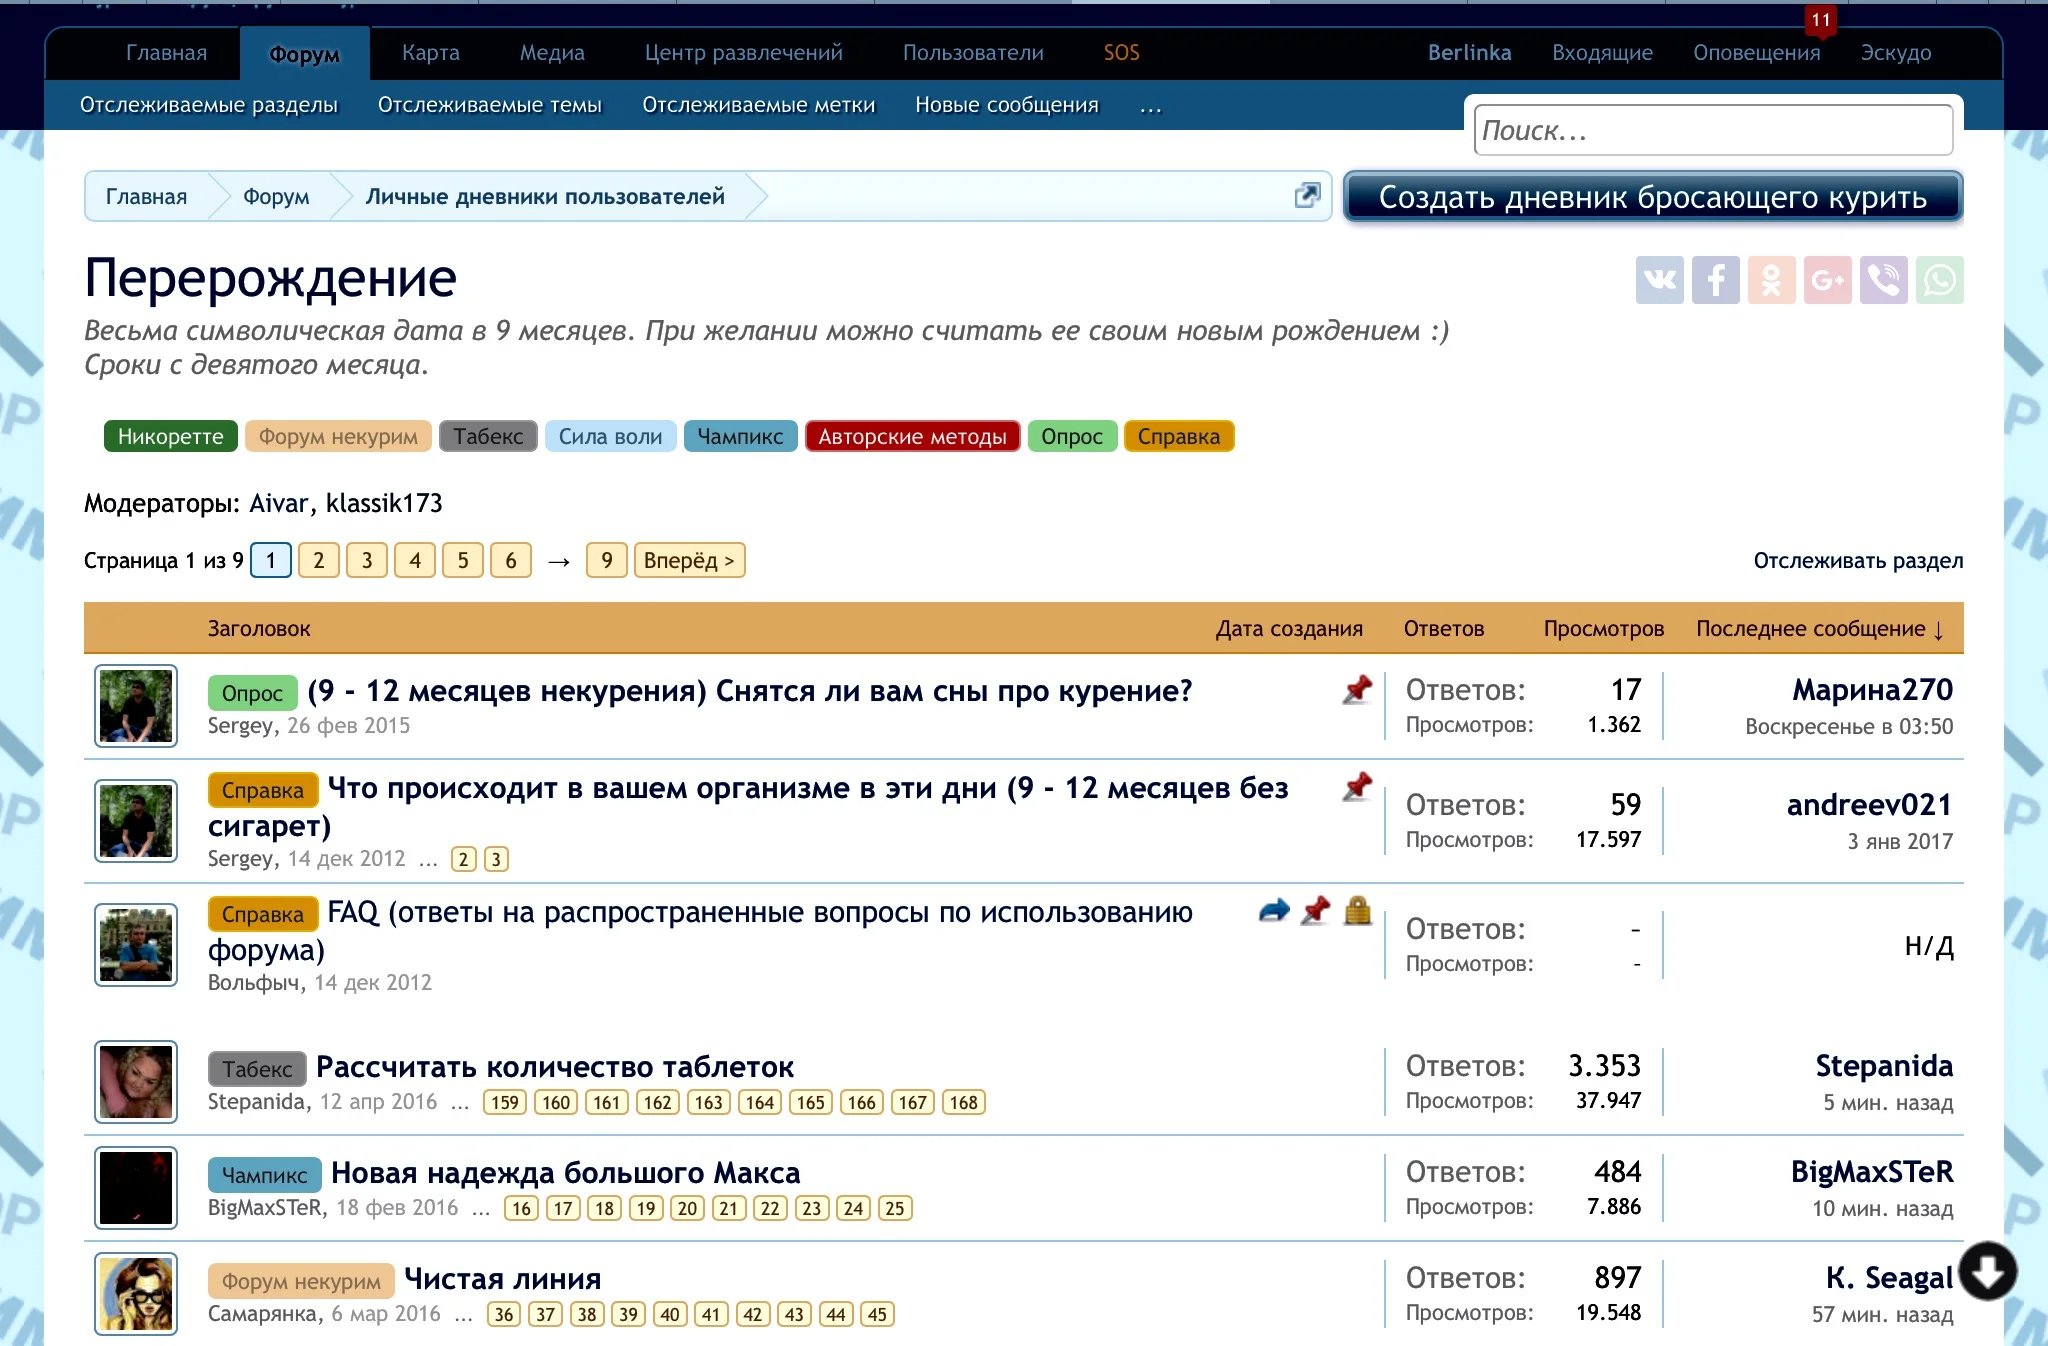Viewport: 2048px width, 1346px height.
Task: Open Stepanida's avatar thumbnail
Action: click(136, 1082)
